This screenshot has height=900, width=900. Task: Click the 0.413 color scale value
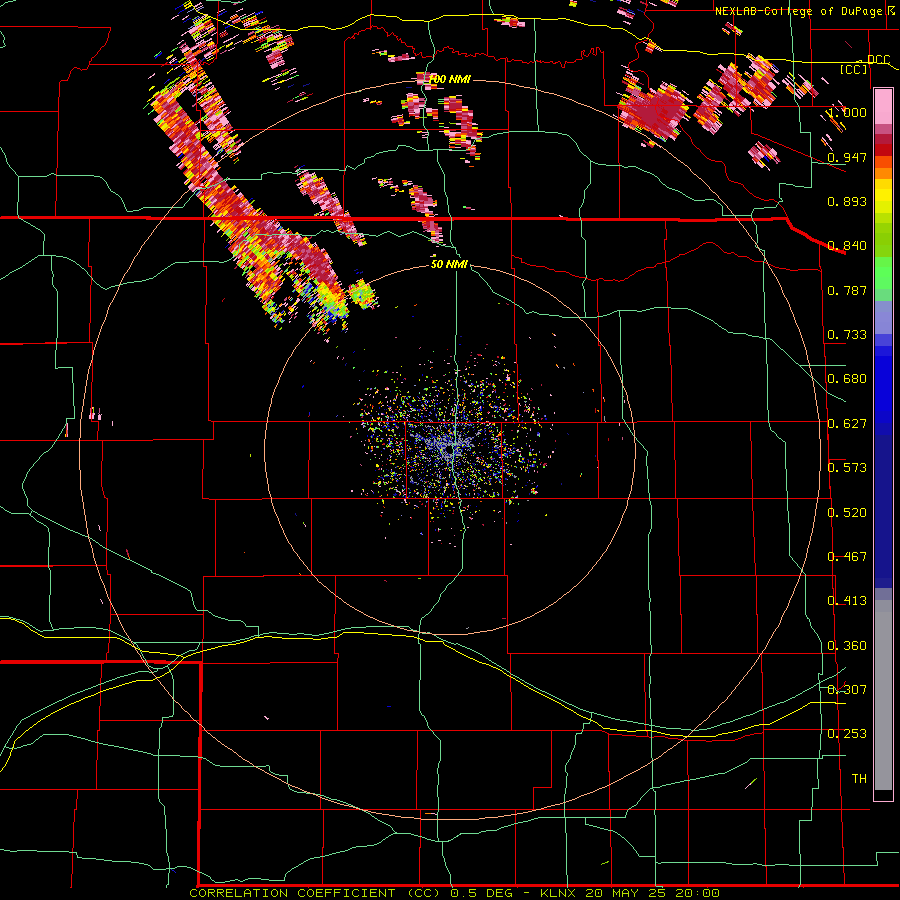[x=847, y=601]
